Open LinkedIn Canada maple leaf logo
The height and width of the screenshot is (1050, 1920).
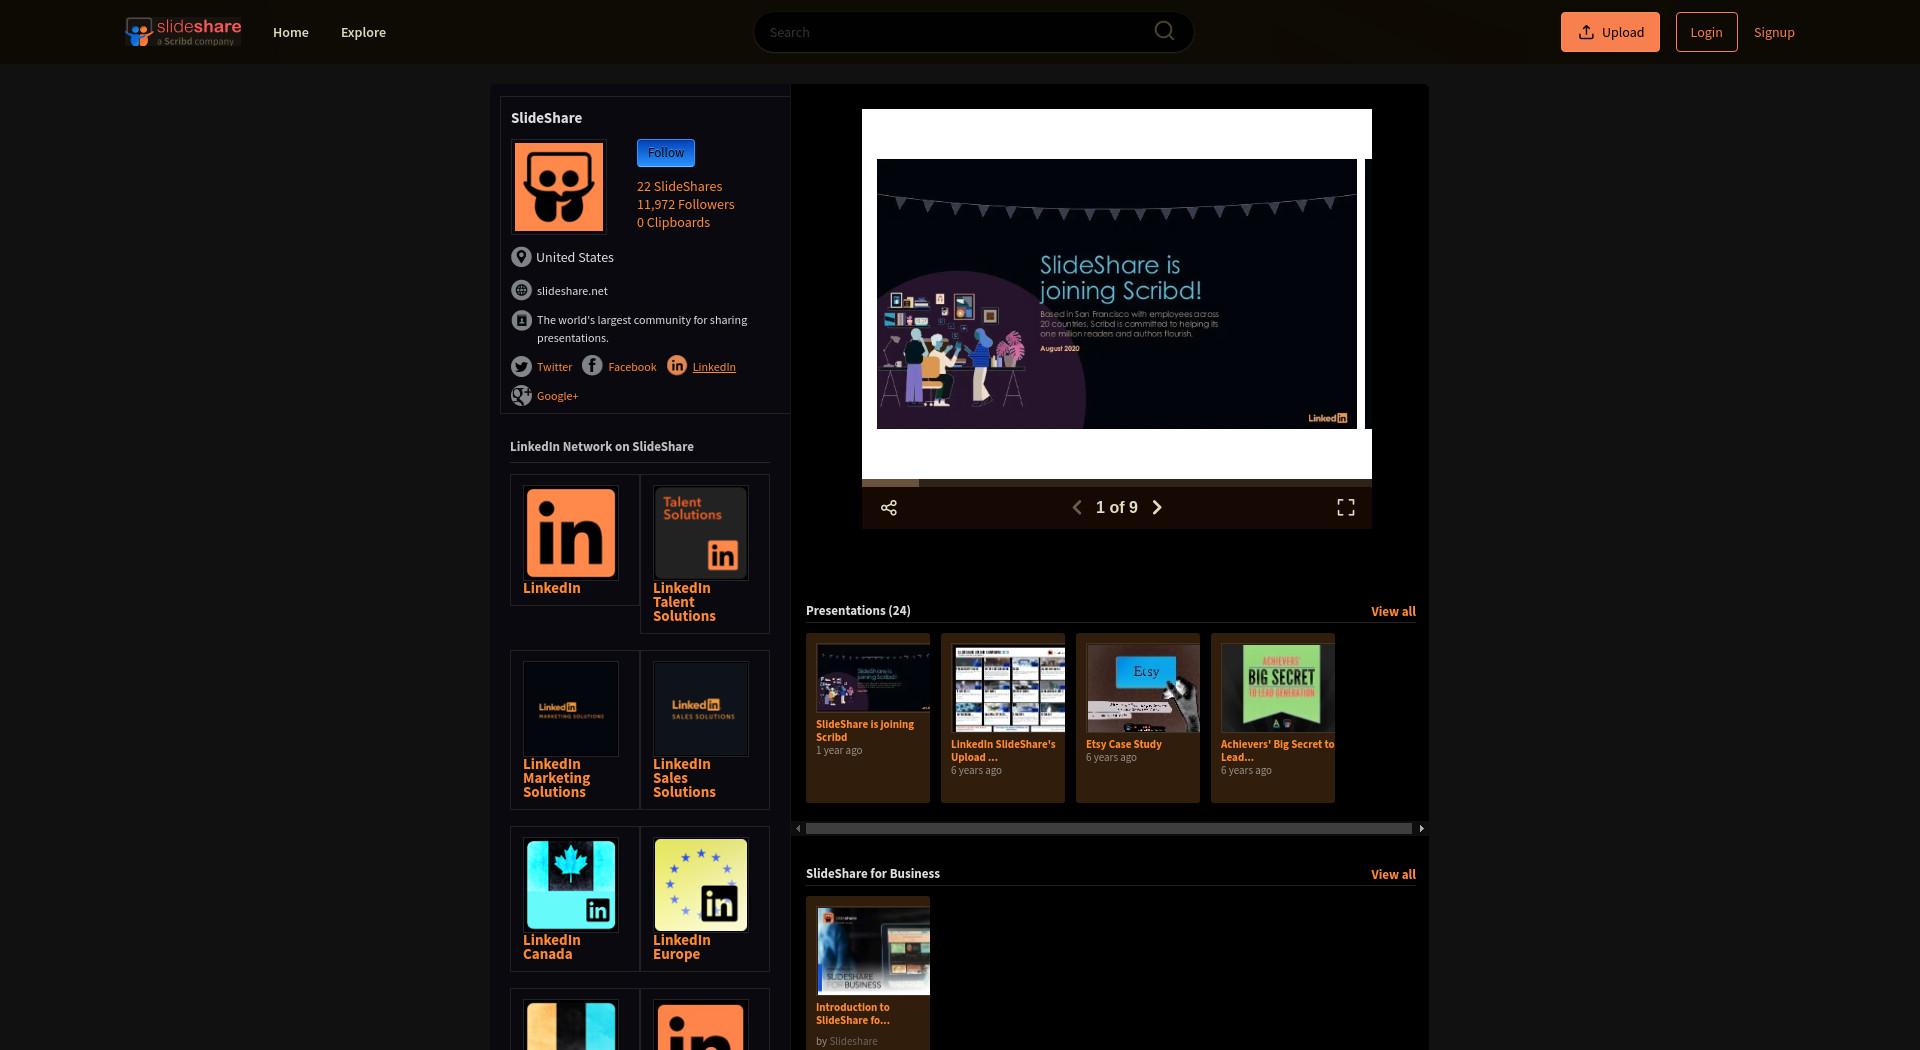(x=571, y=885)
